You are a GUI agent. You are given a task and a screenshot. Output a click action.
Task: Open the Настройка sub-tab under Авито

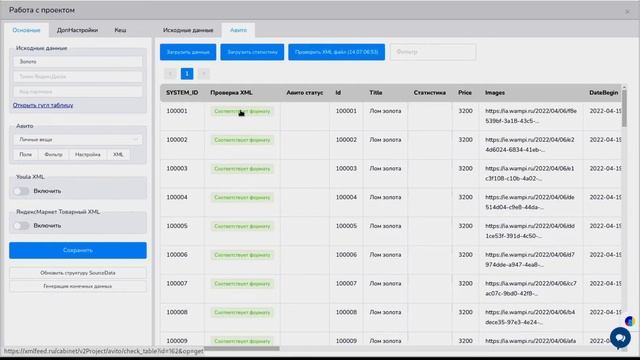coord(88,155)
